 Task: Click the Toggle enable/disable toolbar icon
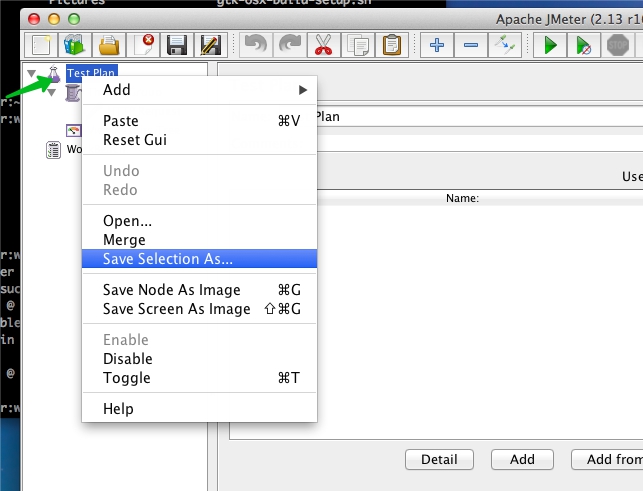pos(505,45)
